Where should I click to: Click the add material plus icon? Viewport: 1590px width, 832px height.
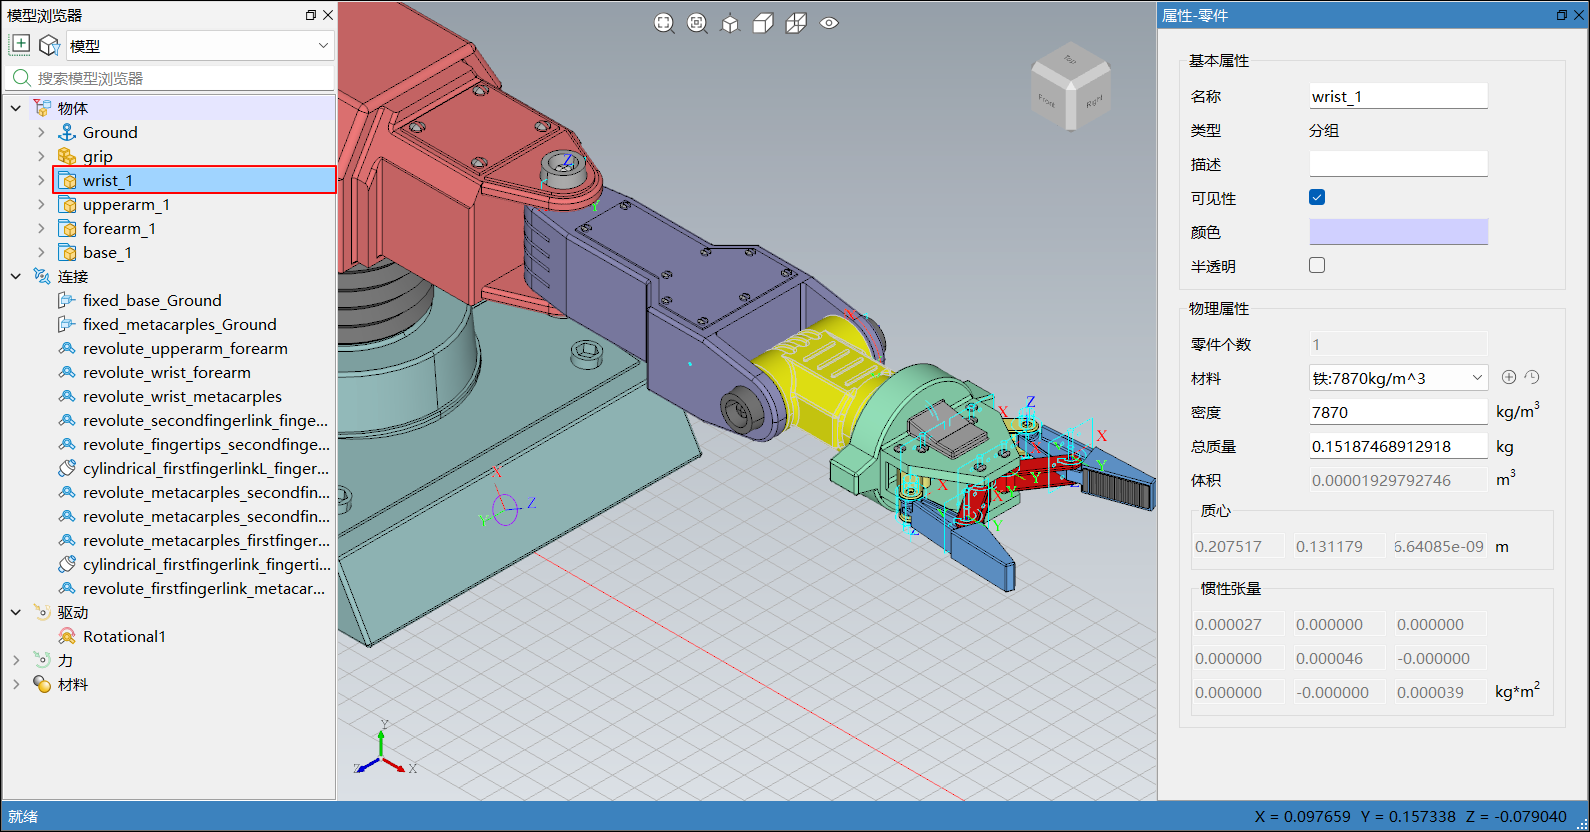click(1509, 377)
